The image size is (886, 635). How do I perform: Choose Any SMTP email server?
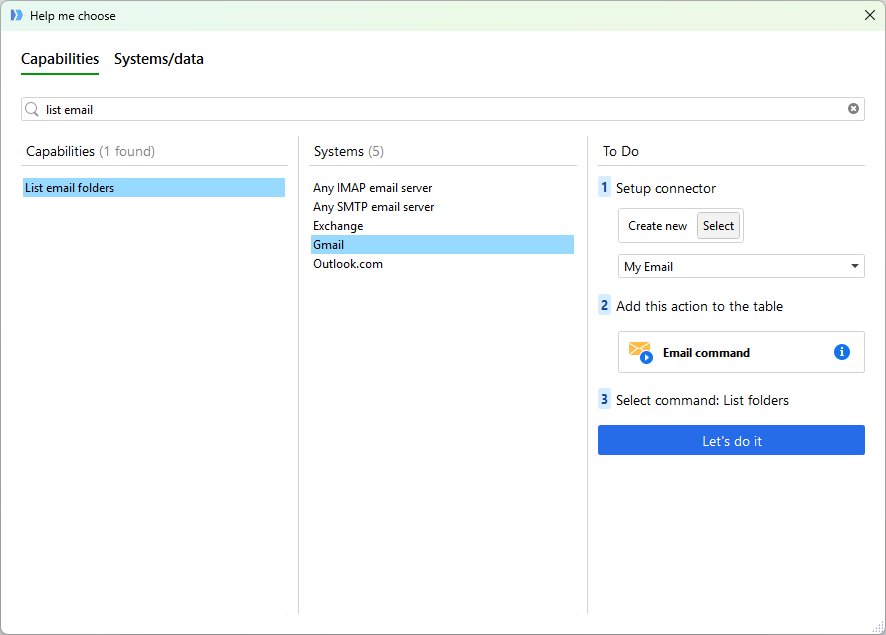(x=373, y=207)
